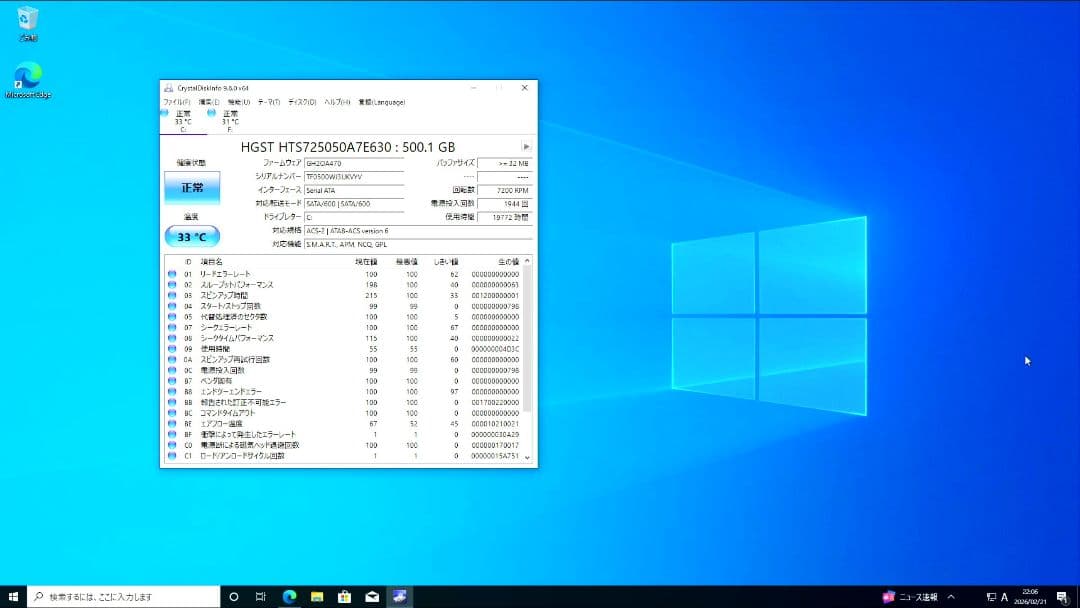This screenshot has height=608, width=1080.
Task: Click the Serial ATA interface field
Action: point(354,190)
